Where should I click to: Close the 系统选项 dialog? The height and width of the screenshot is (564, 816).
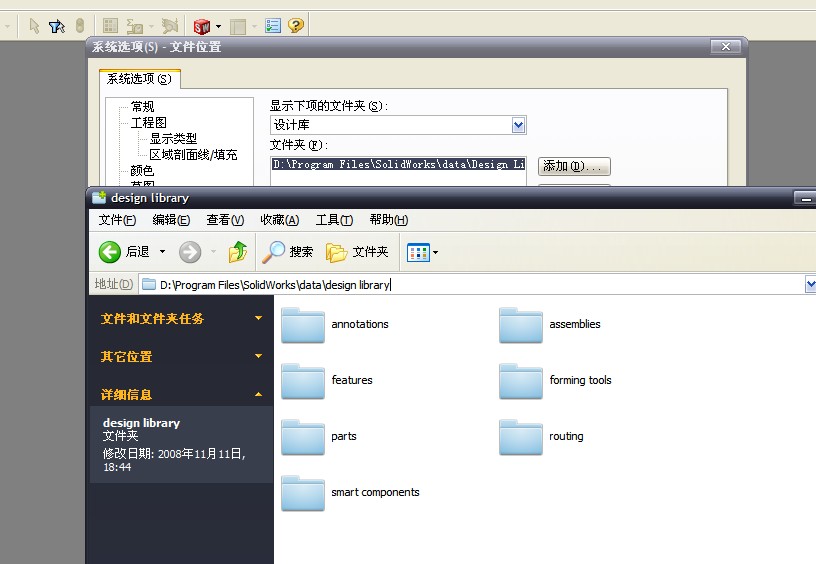[x=725, y=46]
